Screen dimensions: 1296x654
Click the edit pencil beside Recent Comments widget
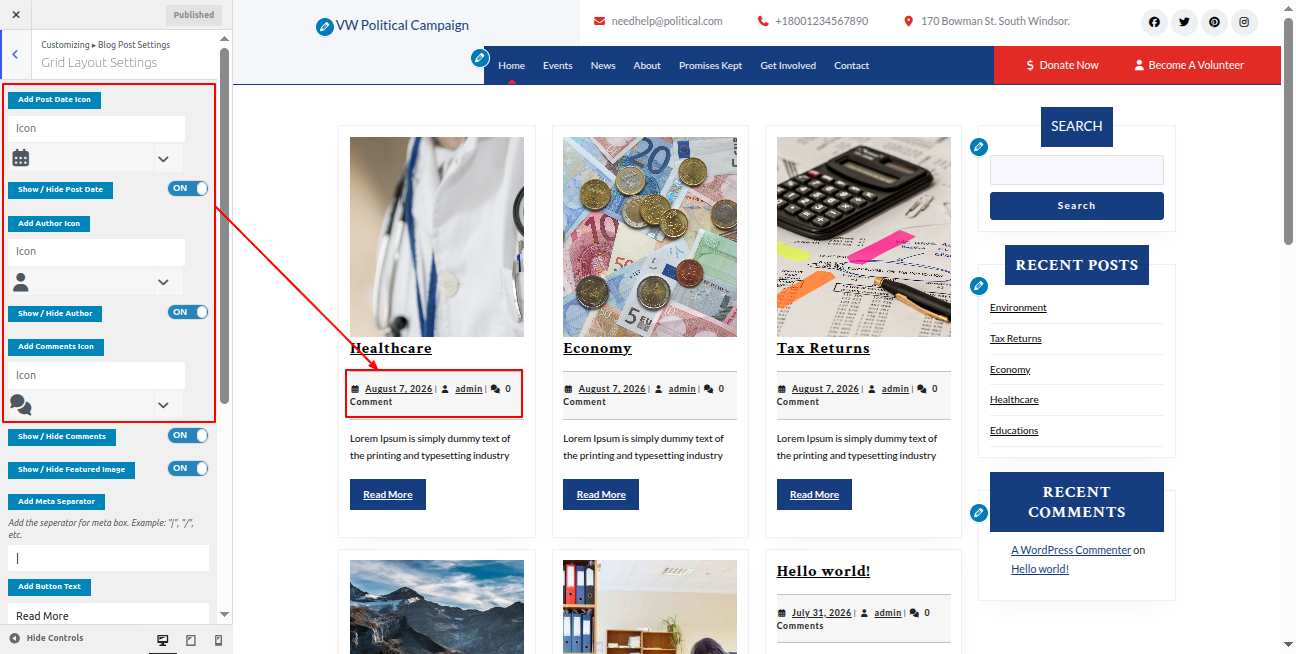979,513
